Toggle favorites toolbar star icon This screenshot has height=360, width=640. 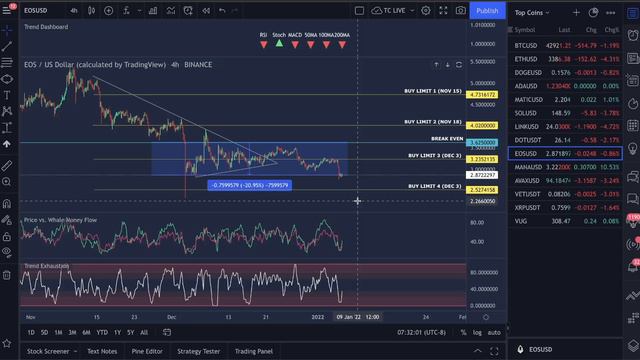coord(7,344)
